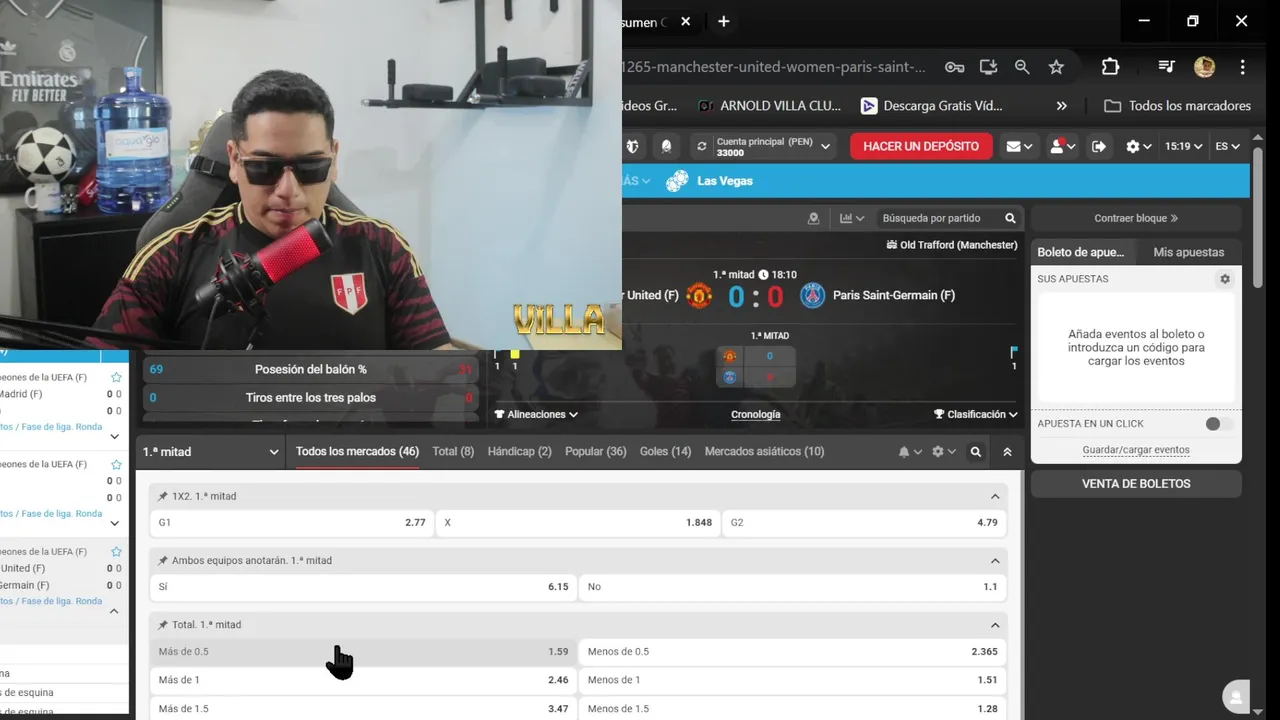
Task: Click Contraer bloque to collapse the panel
Action: point(1136,218)
